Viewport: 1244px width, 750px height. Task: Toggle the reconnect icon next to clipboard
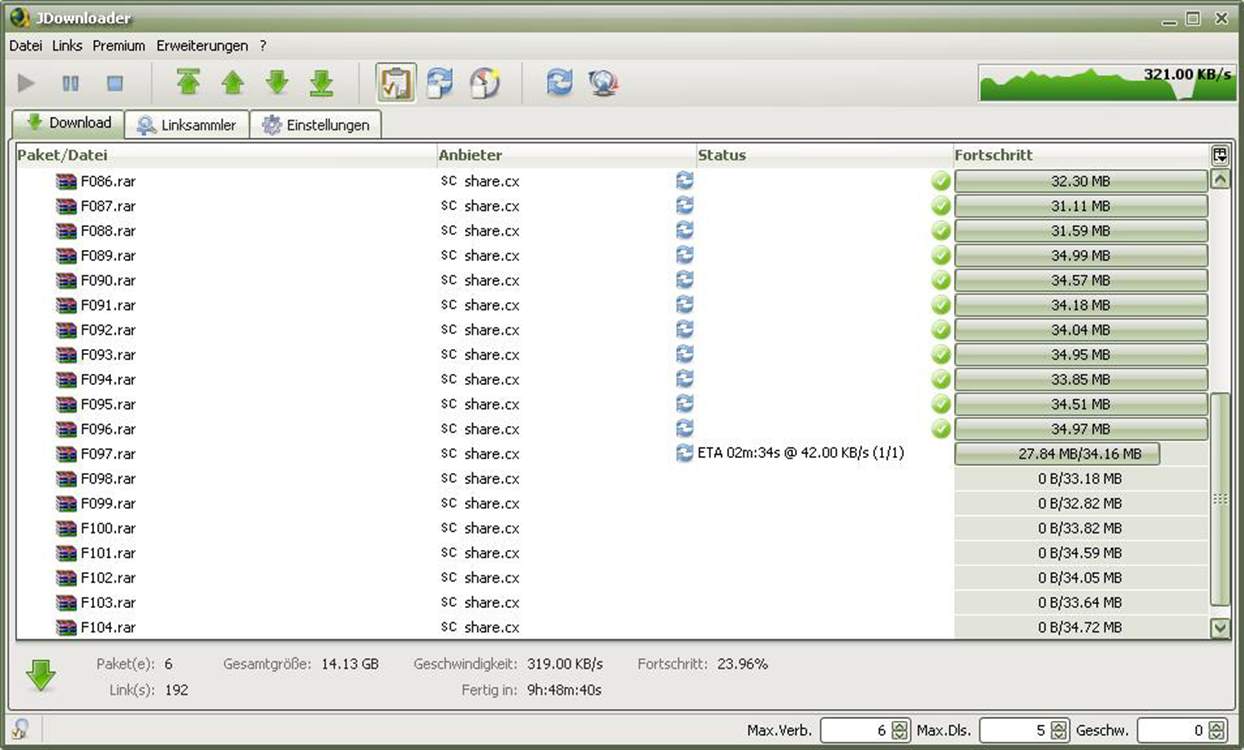point(440,83)
